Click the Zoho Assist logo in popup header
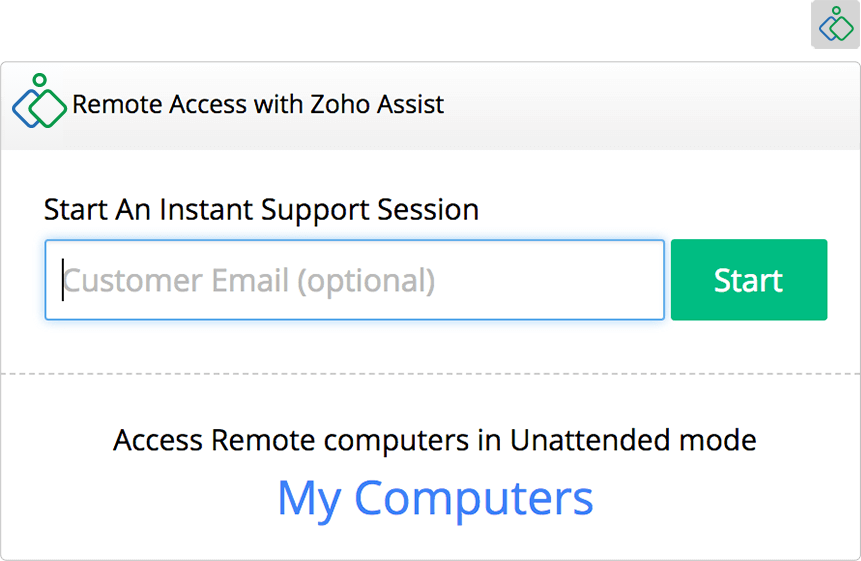The image size is (861, 561). 39,102
